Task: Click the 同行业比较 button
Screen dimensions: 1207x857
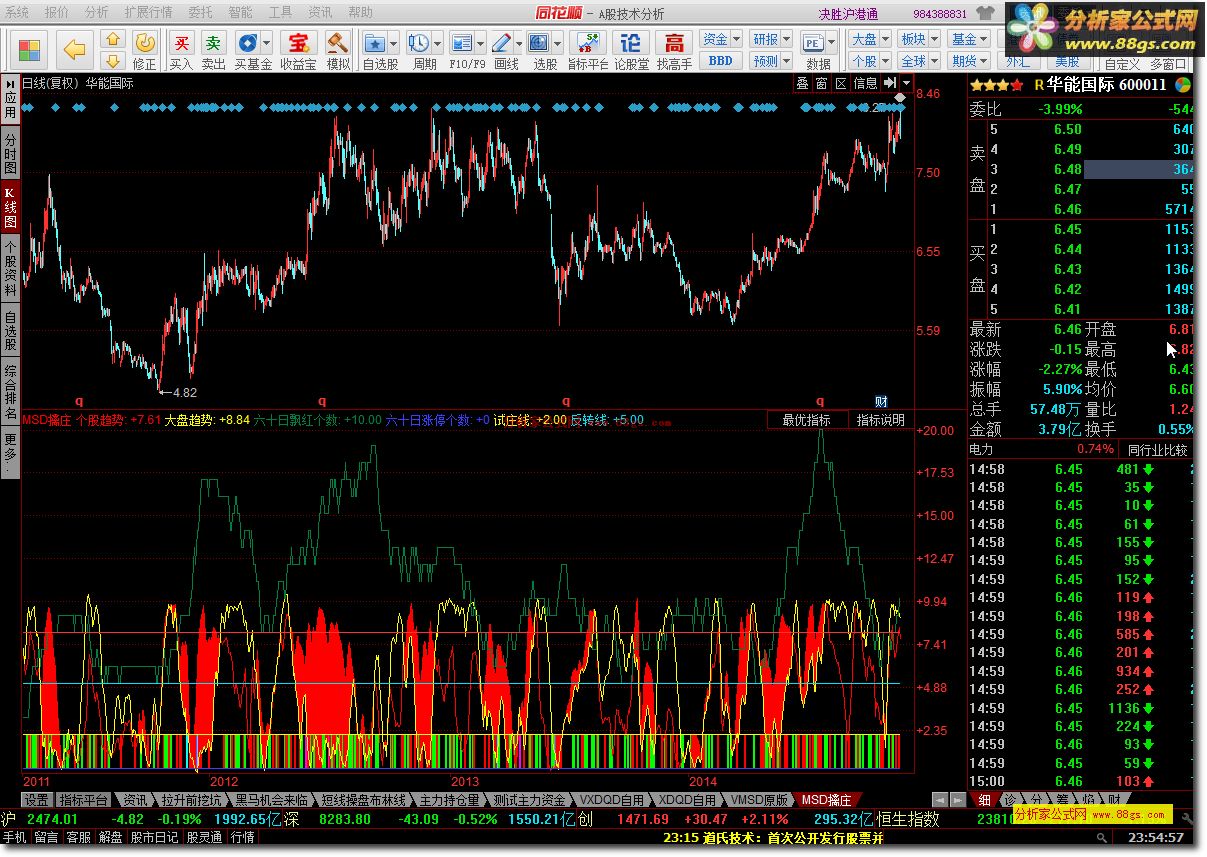Action: click(x=1157, y=450)
